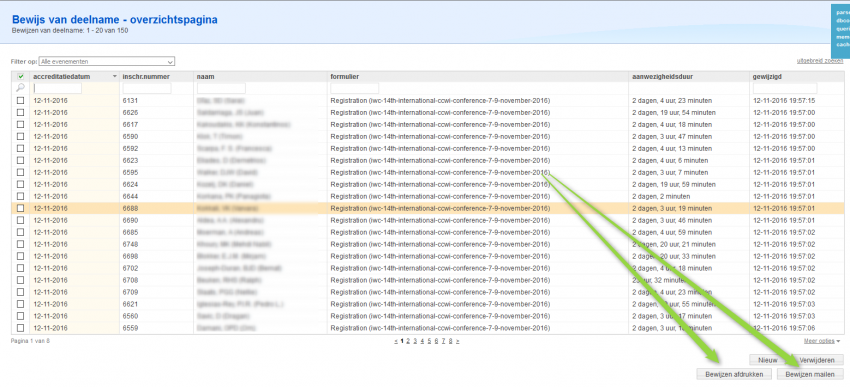Open the 'uitgebreid zoeken' link
The image size is (850, 387).
[x=820, y=61]
